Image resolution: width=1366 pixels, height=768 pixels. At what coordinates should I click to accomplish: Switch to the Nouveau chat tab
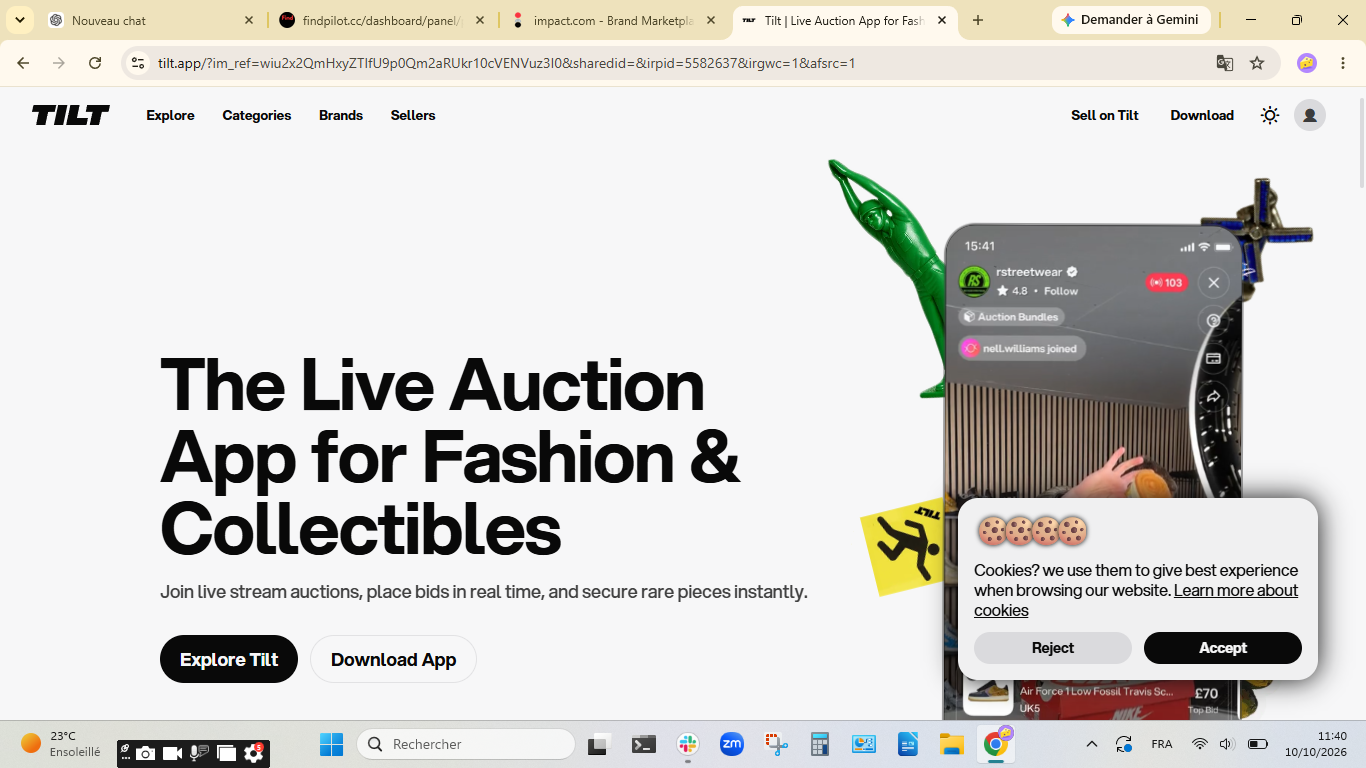coord(152,20)
